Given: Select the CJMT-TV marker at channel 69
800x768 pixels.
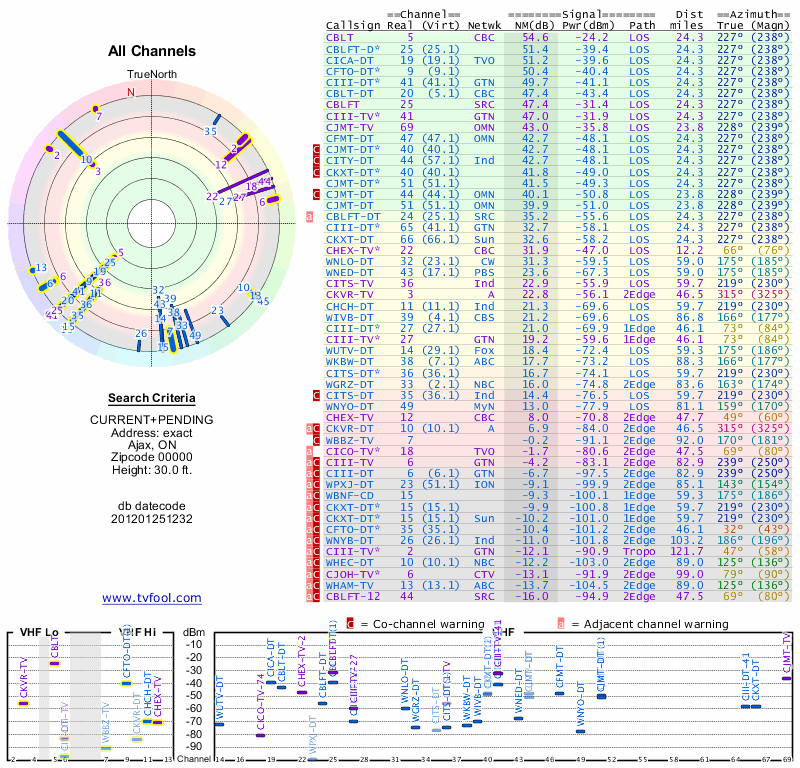Looking at the screenshot, I should click(786, 679).
